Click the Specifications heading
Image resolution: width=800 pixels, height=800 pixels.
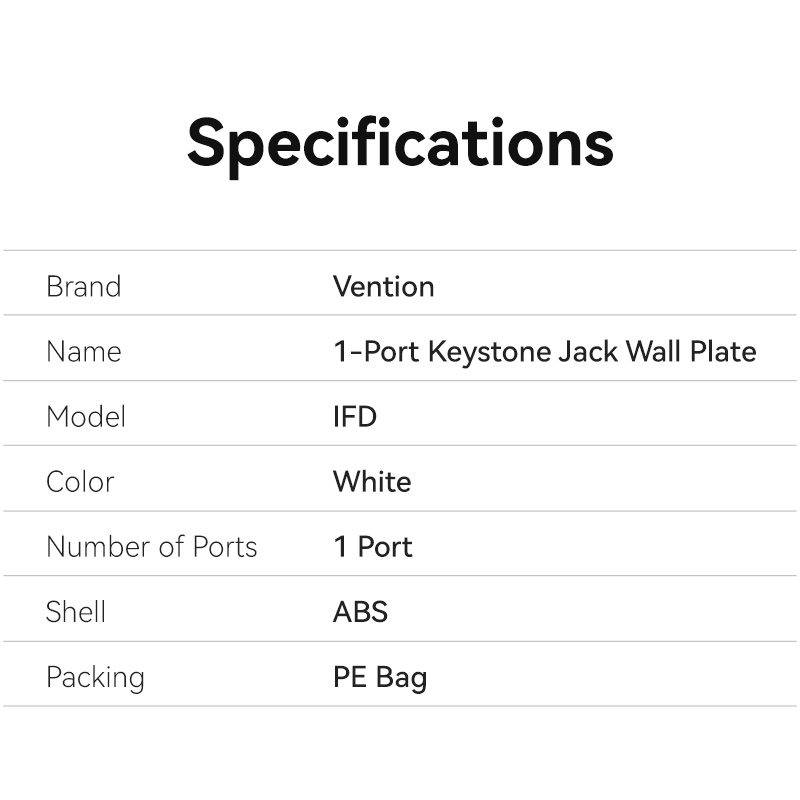click(400, 143)
